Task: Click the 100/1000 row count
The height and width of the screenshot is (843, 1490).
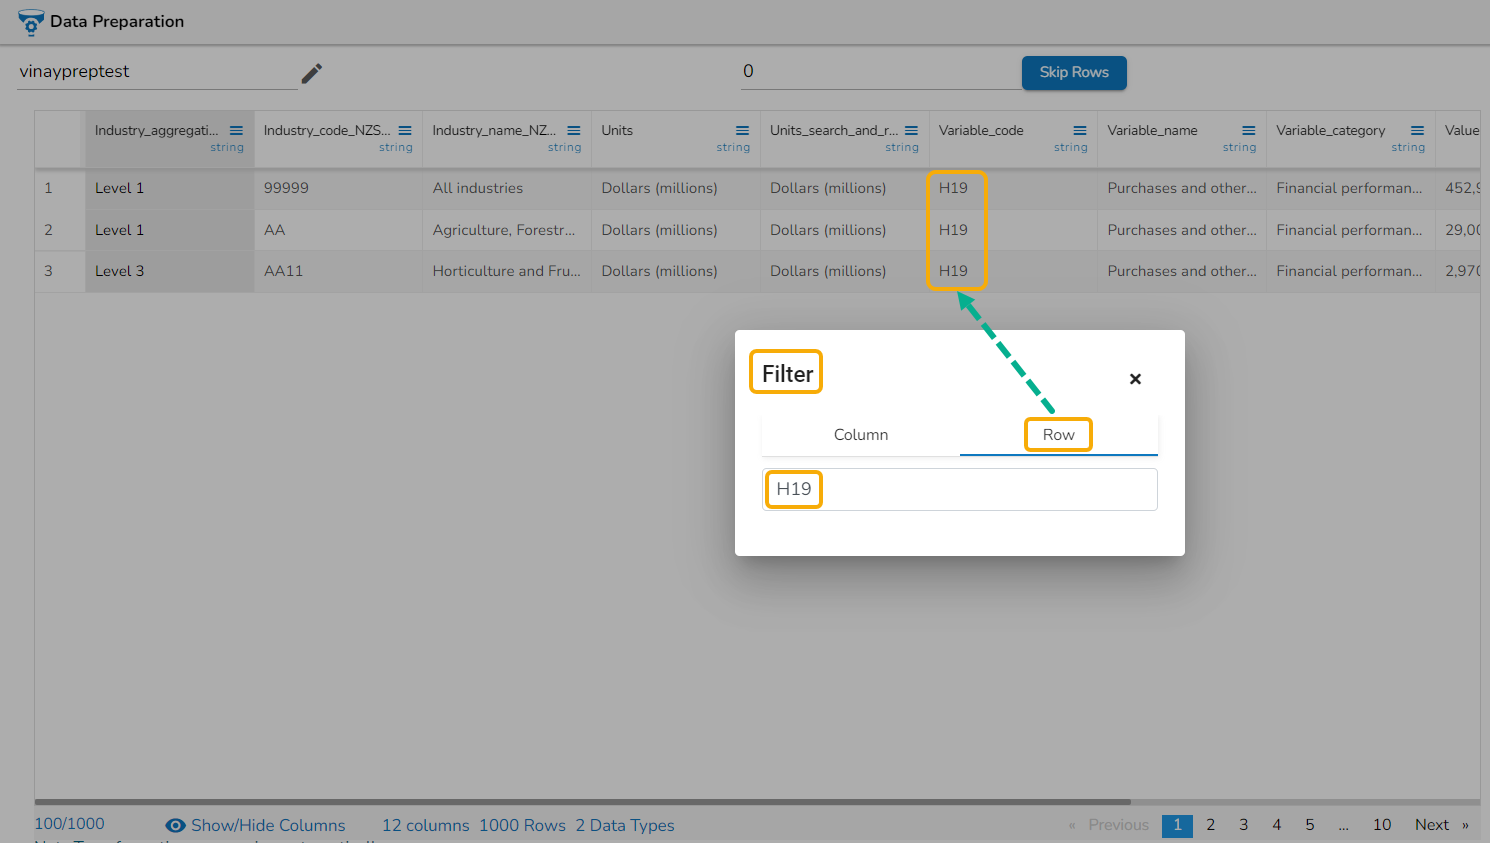Action: 69,824
